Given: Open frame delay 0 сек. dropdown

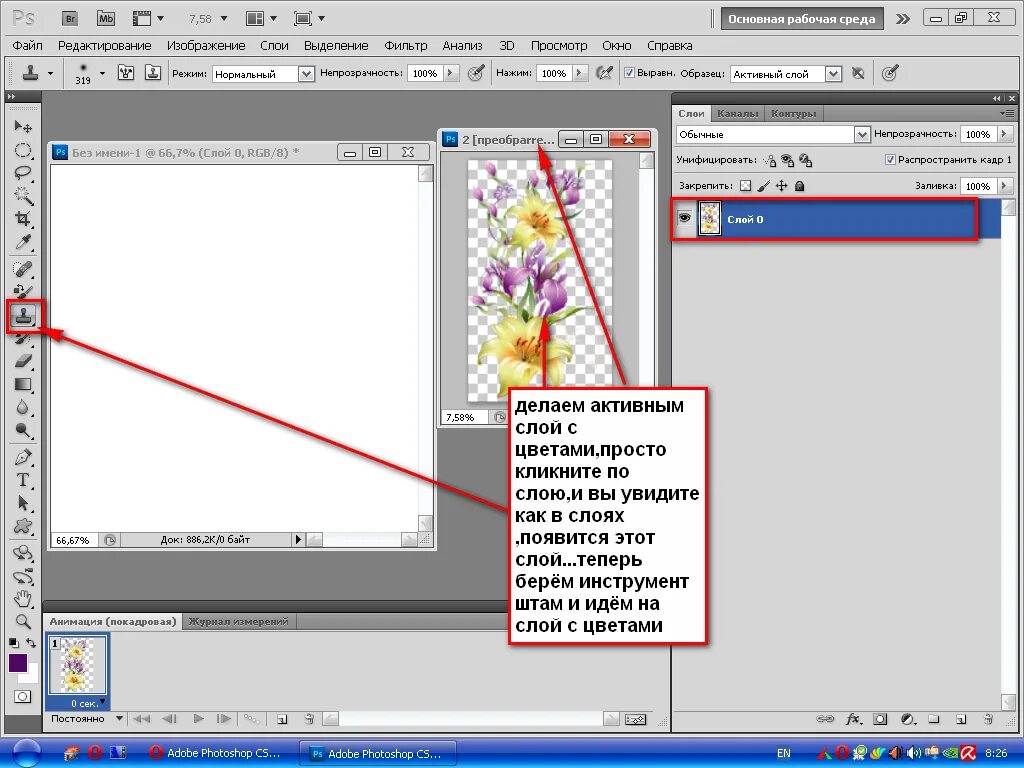Looking at the screenshot, I should pyautogui.click(x=103, y=702).
